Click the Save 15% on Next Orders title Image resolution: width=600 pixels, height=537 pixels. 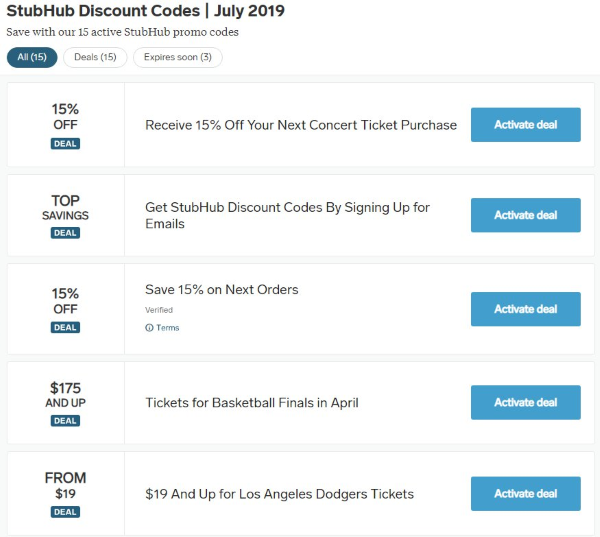pyautogui.click(x=222, y=290)
